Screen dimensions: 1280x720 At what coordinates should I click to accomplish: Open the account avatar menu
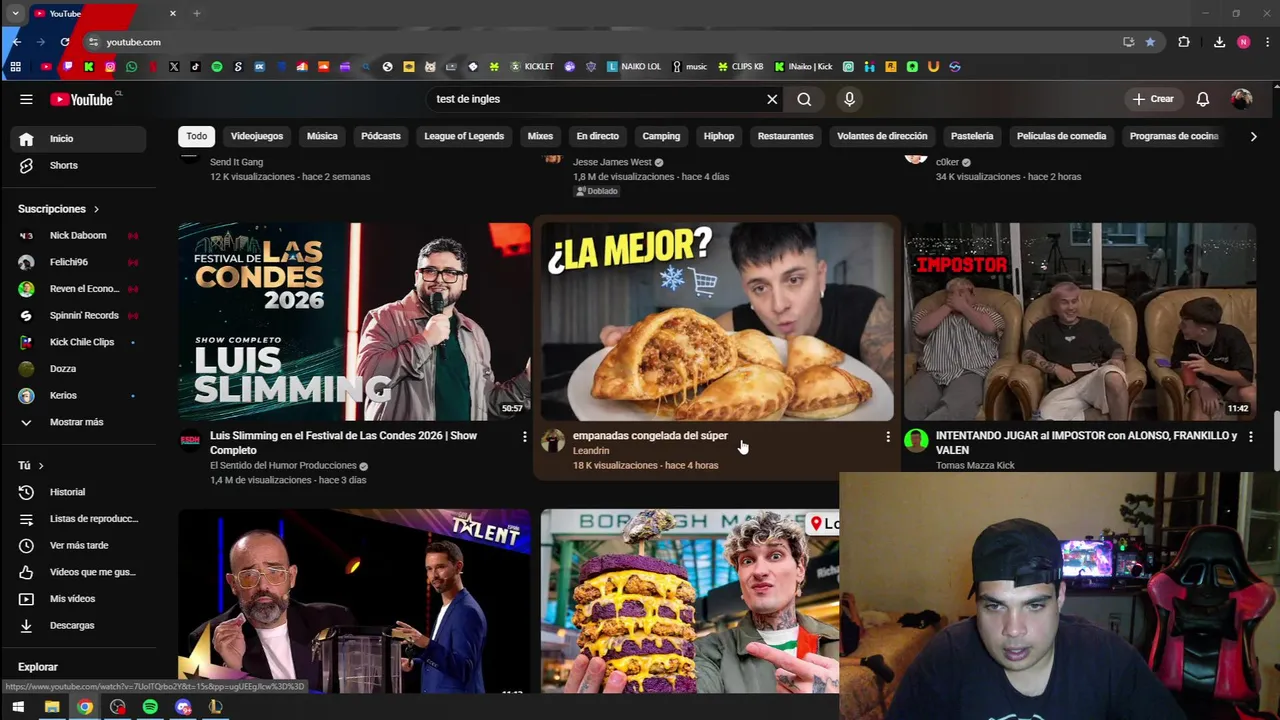click(1242, 99)
